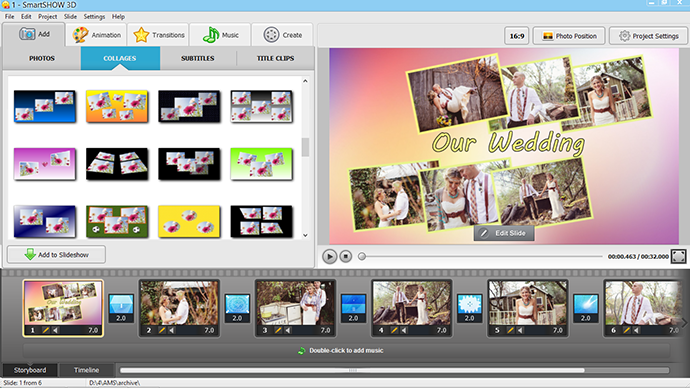This screenshot has height=388, width=690.
Task: Switch to the Music tab
Action: 220,35
